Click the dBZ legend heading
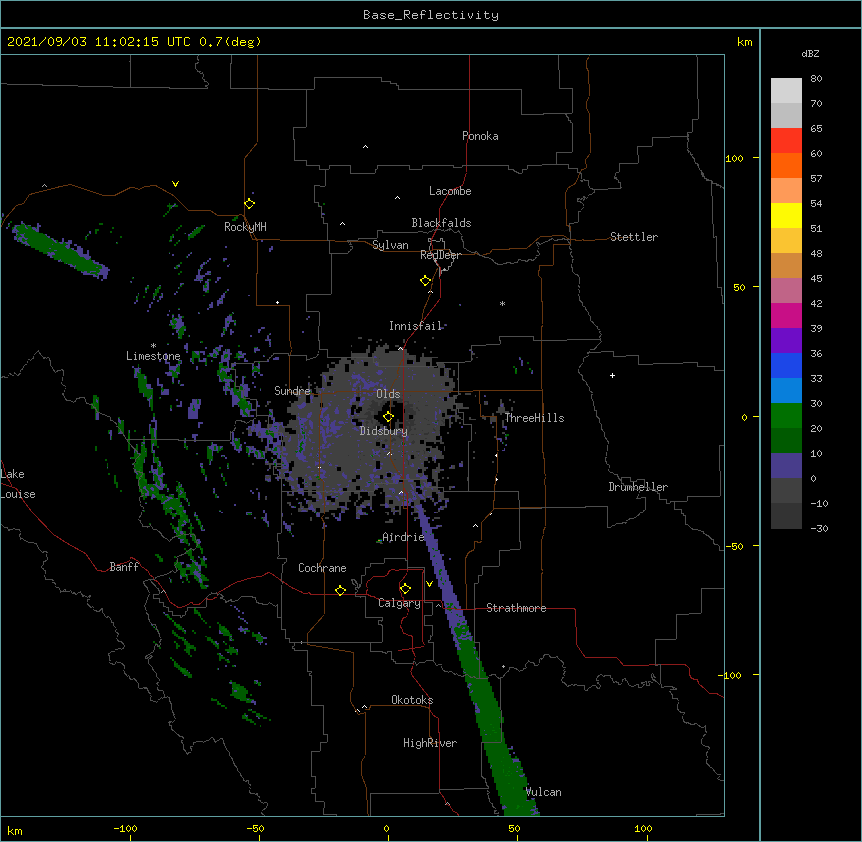The image size is (862, 842). 810,53
